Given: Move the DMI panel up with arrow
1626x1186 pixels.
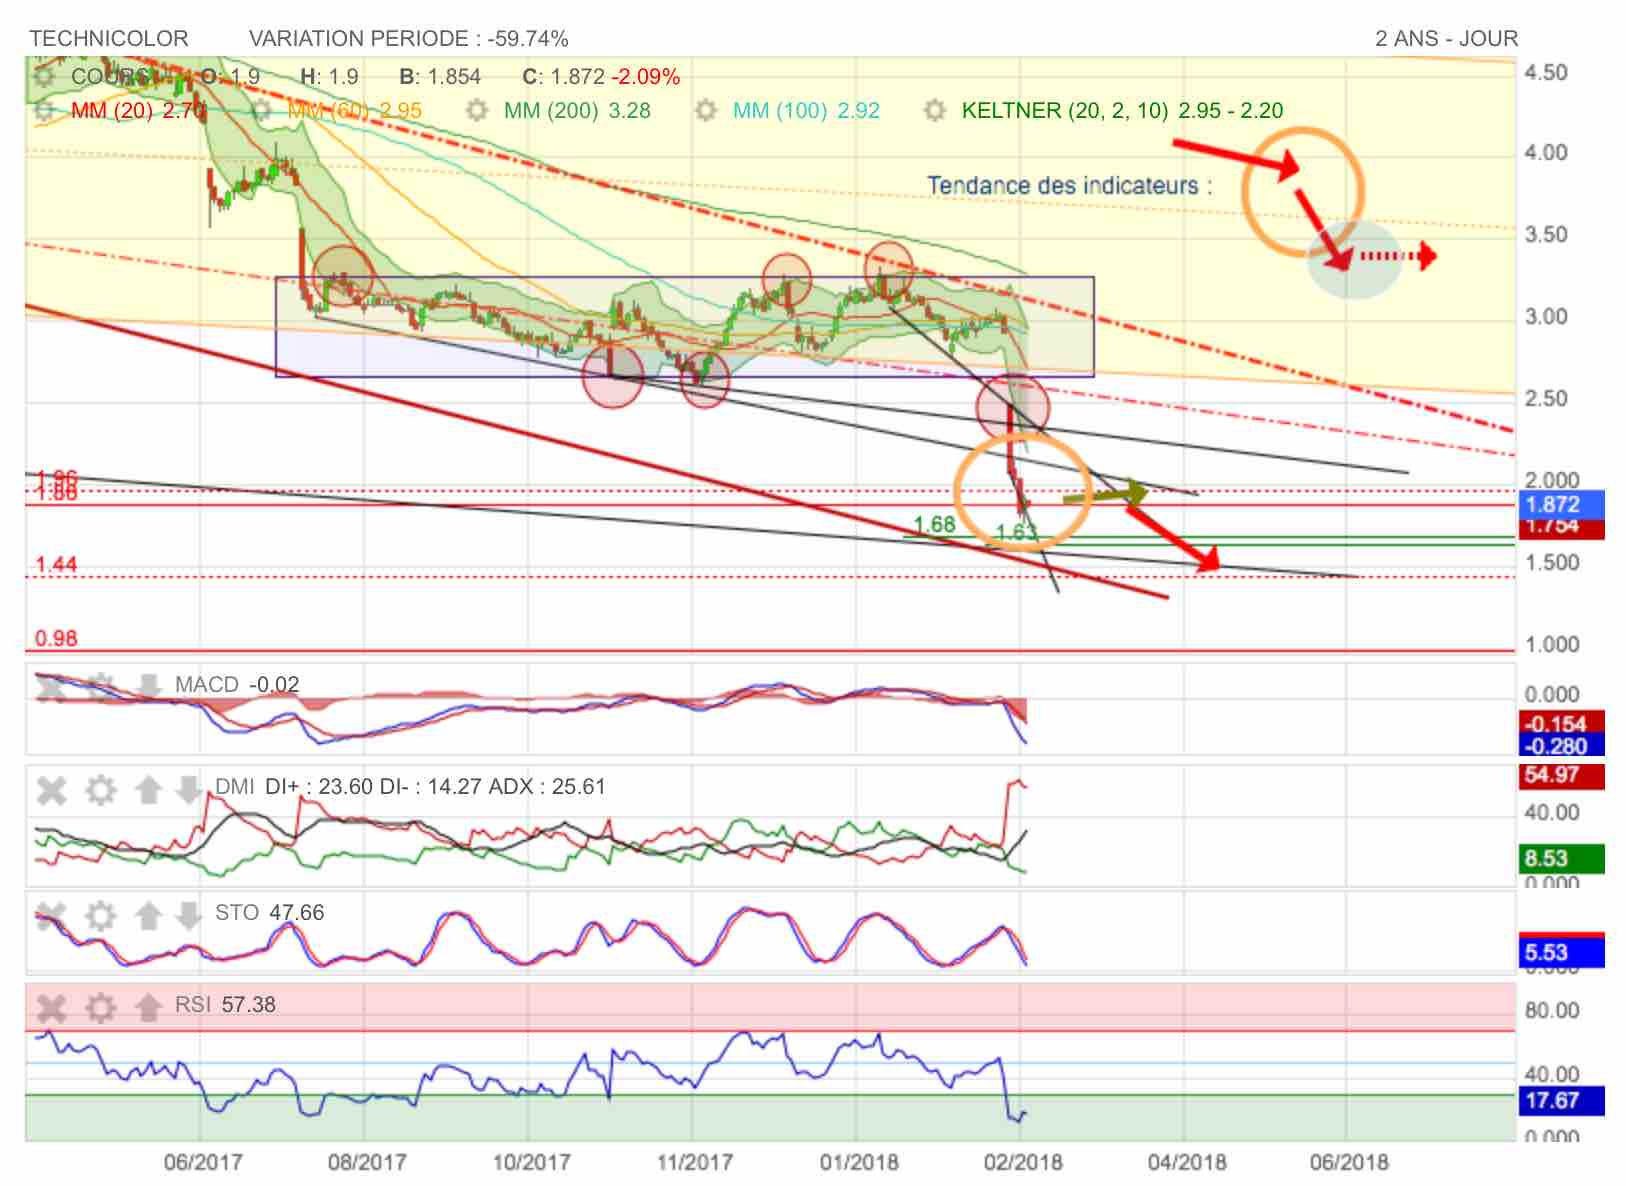Looking at the screenshot, I should tap(148, 791).
